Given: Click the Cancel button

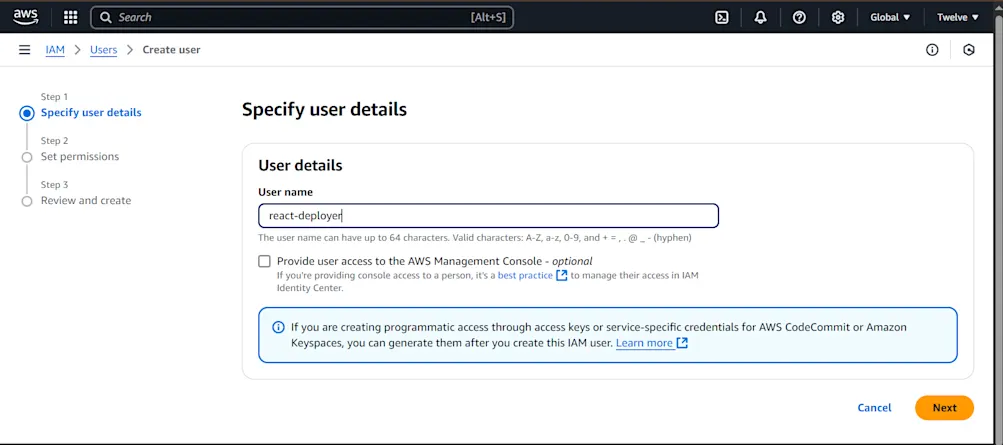Looking at the screenshot, I should click(874, 408).
